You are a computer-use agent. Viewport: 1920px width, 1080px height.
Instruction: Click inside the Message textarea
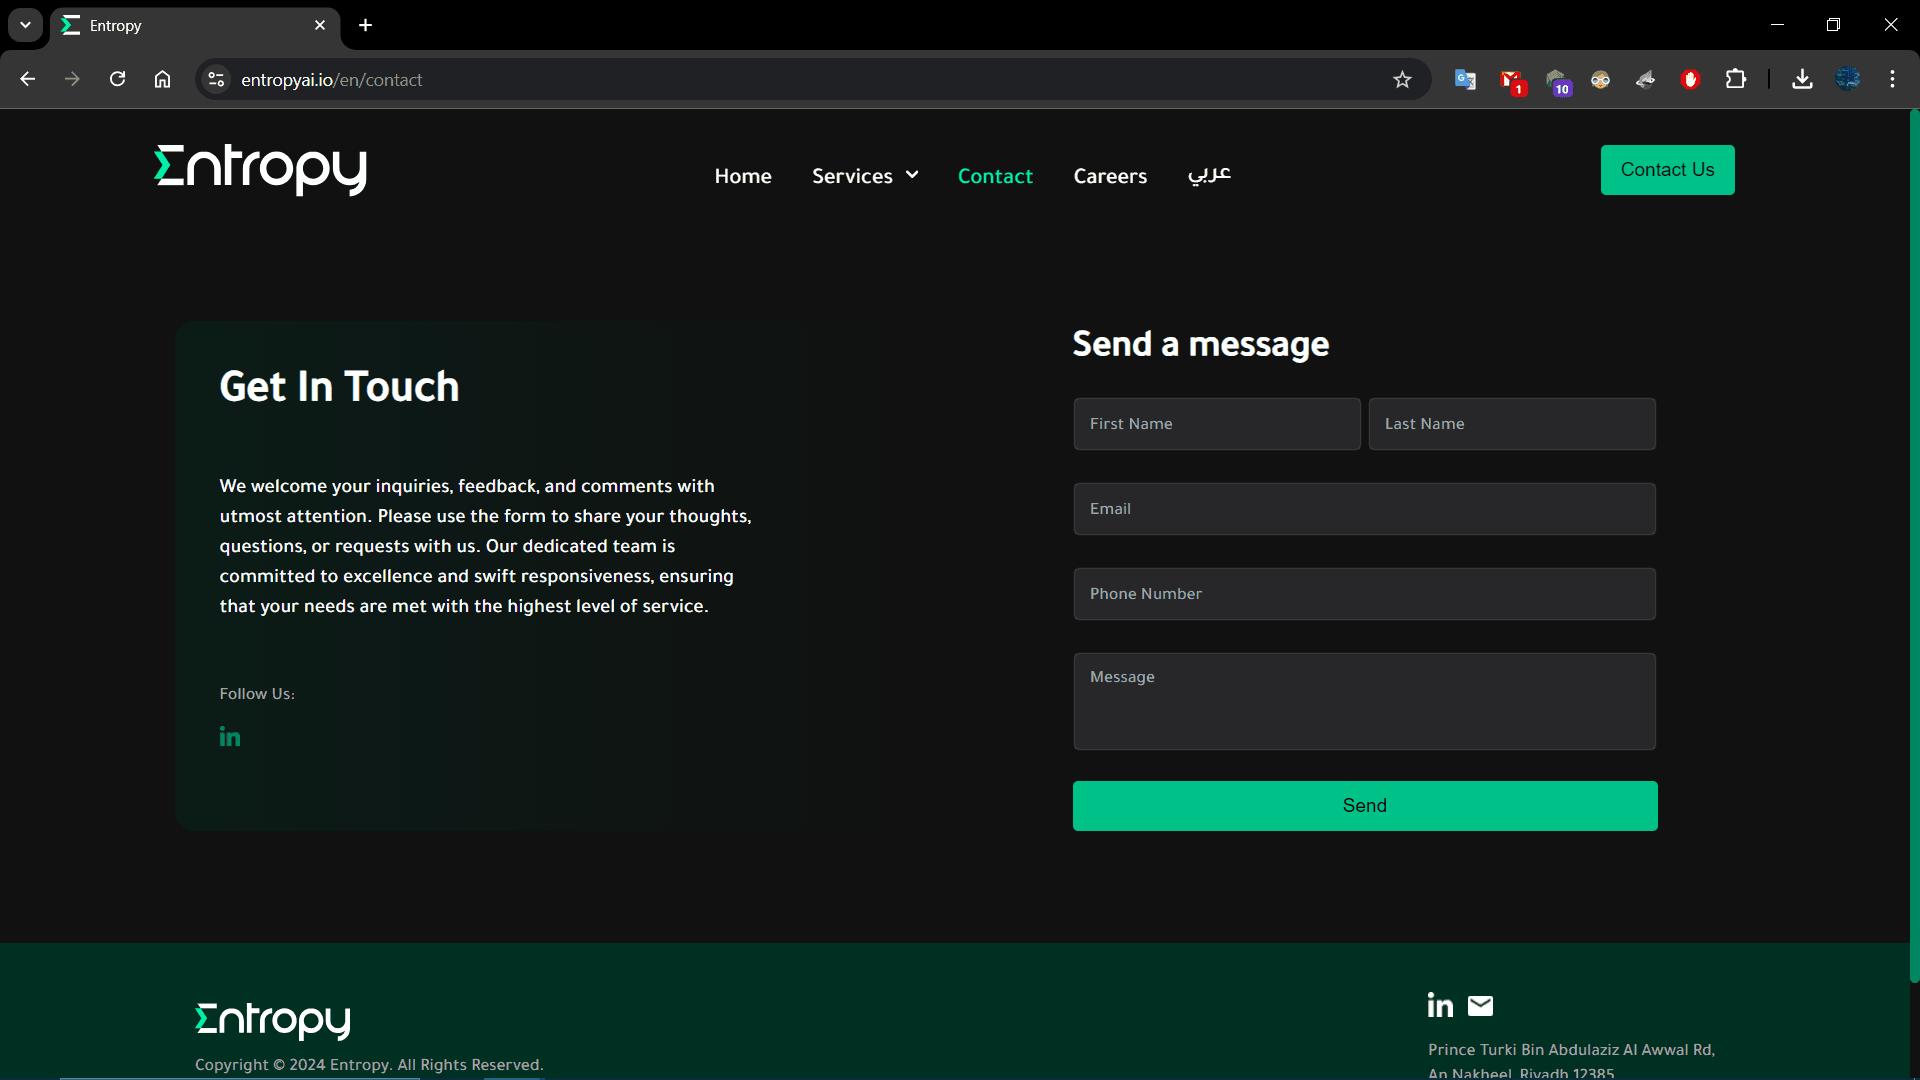(1364, 702)
